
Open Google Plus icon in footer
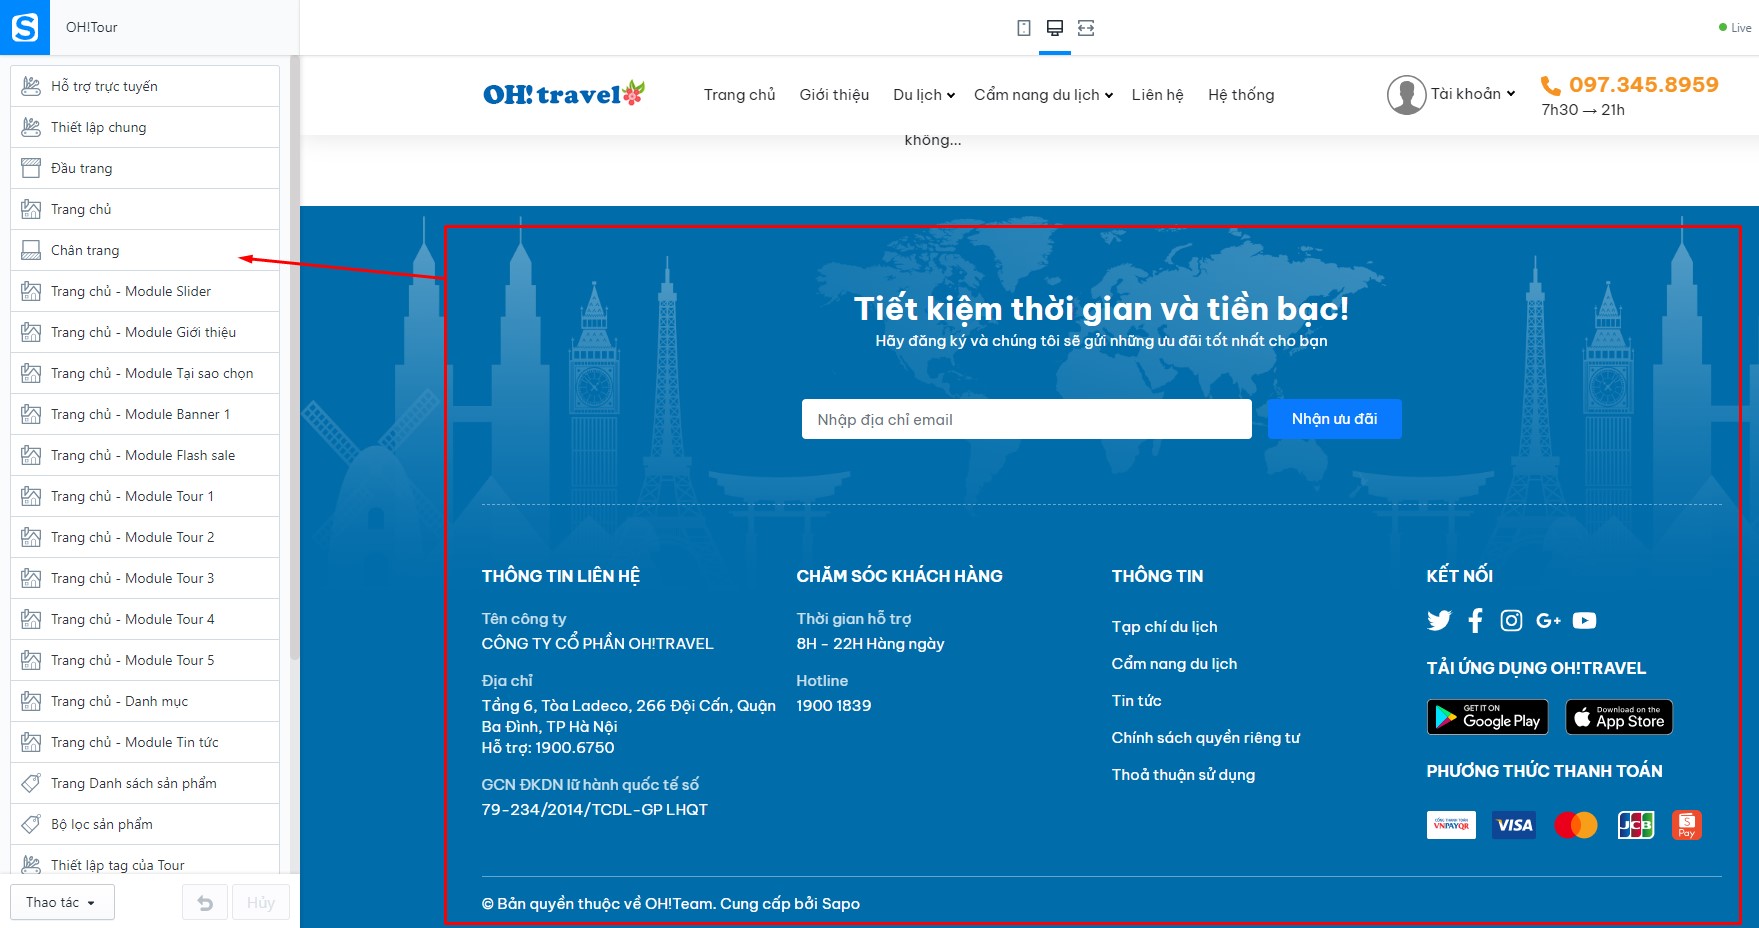[1548, 621]
